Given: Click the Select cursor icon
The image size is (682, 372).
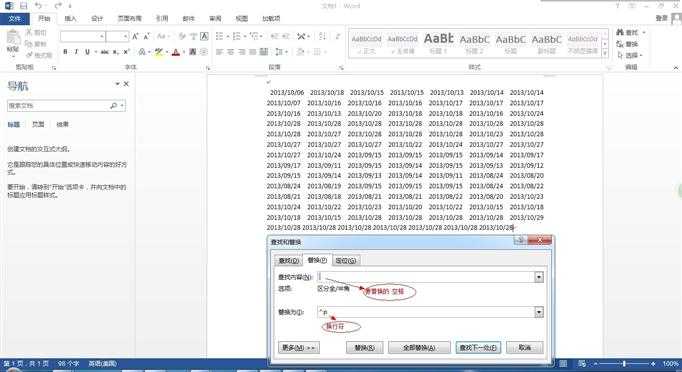Looking at the screenshot, I should [620, 55].
